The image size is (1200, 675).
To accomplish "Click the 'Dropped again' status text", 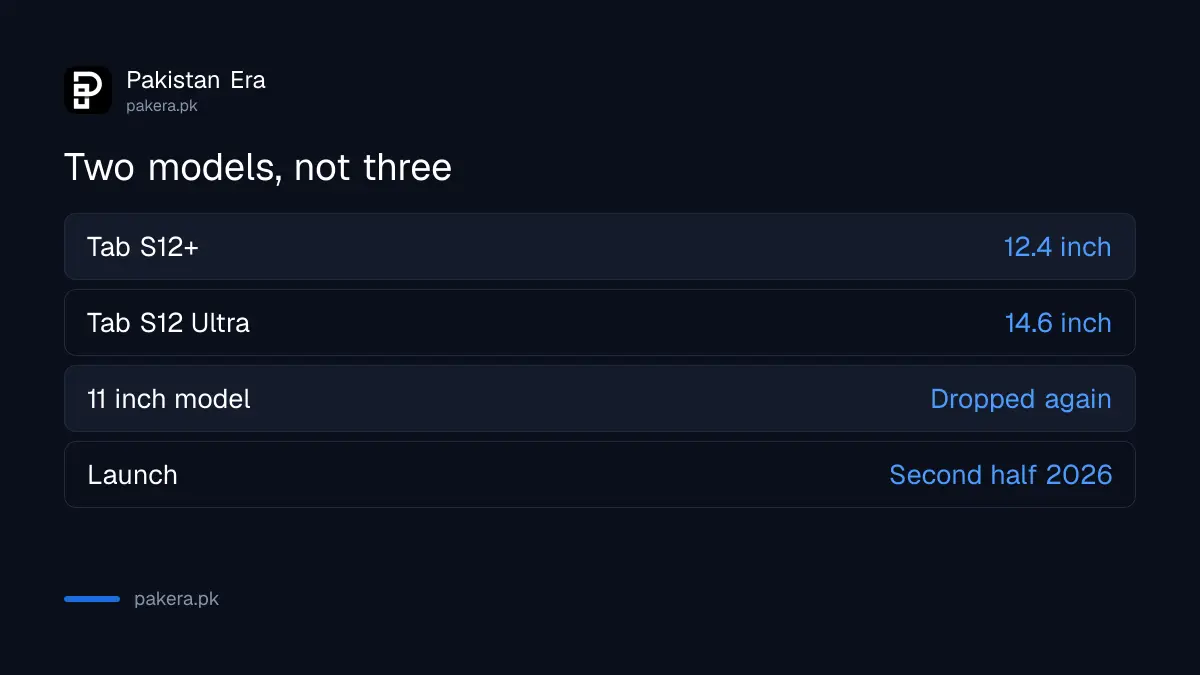I will [1021, 399].
